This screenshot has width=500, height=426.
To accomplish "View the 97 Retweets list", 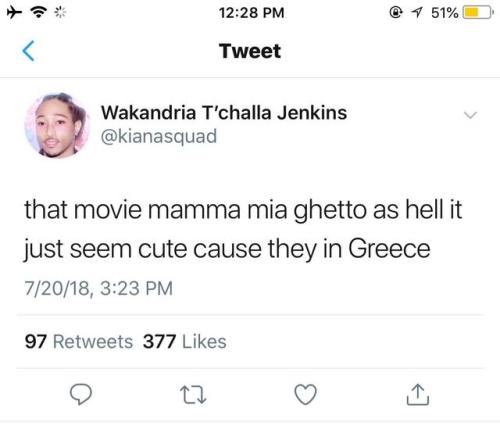I will tap(79, 342).
